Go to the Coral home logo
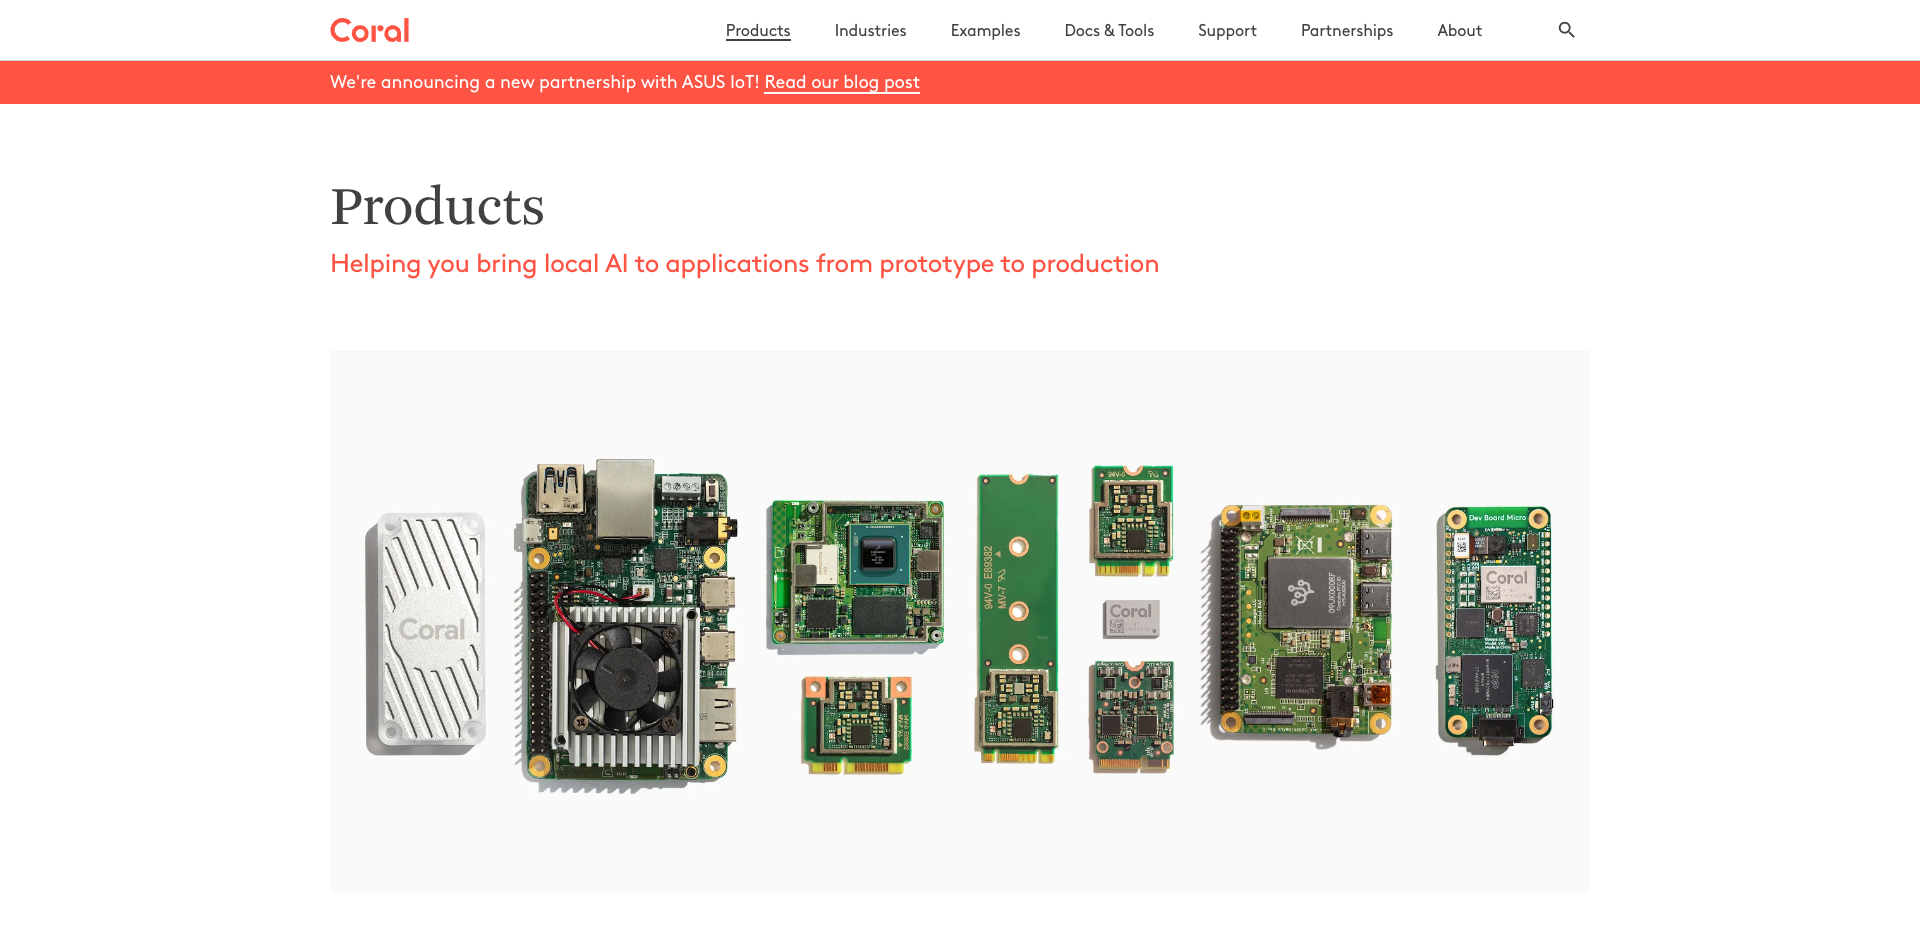The image size is (1920, 941). (370, 31)
